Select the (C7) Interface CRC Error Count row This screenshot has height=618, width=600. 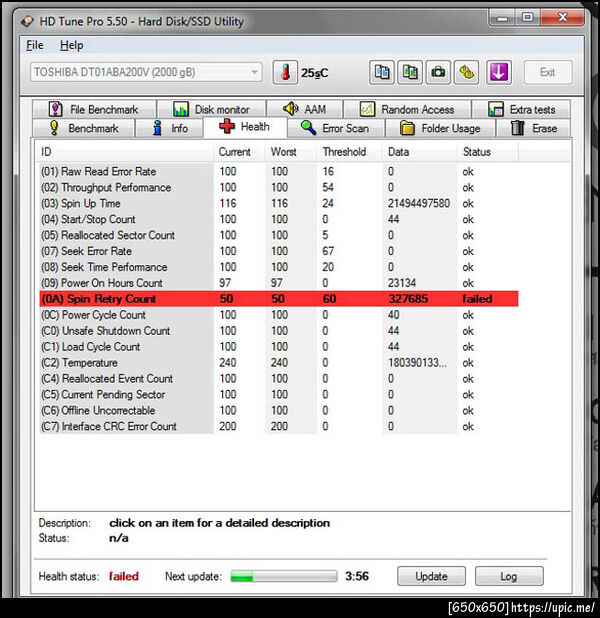tap(279, 426)
